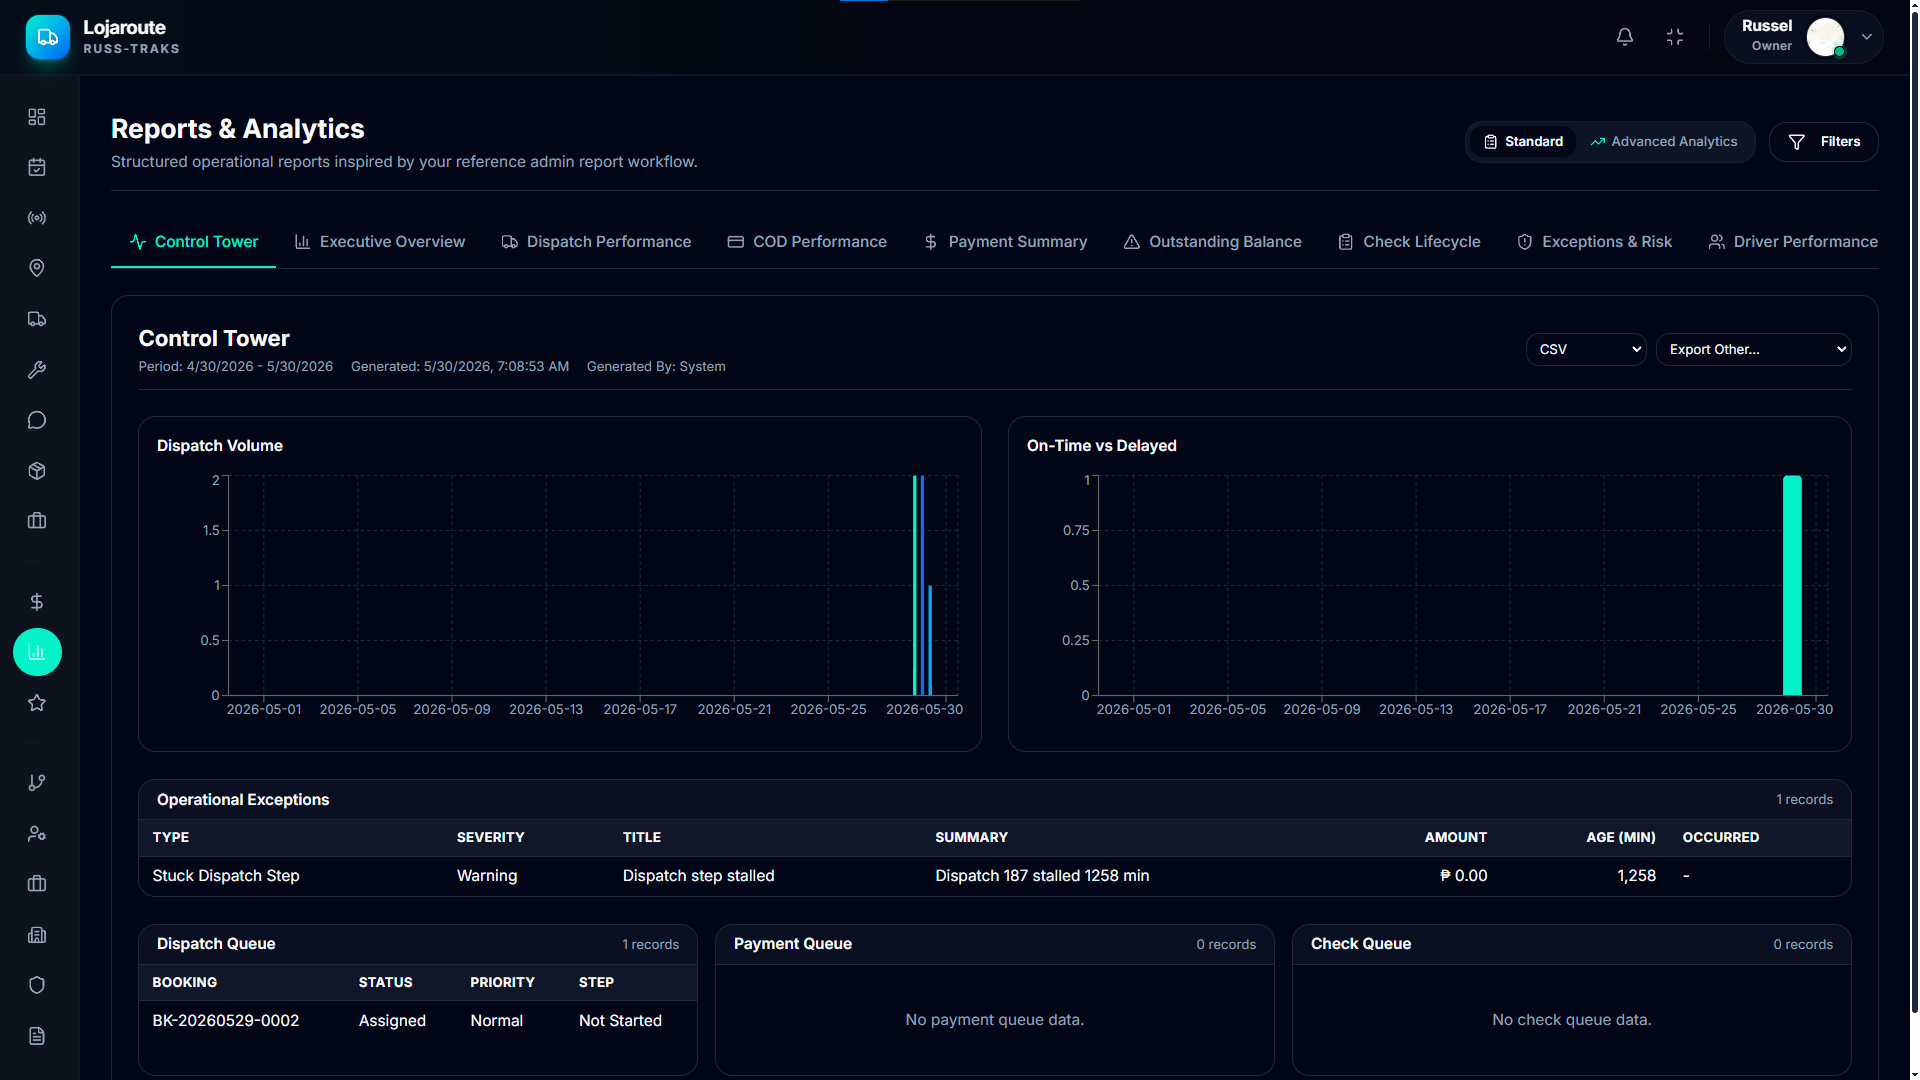The width and height of the screenshot is (1920, 1080).
Task: Open the truck fleet icon in sidebar
Action: point(37,319)
